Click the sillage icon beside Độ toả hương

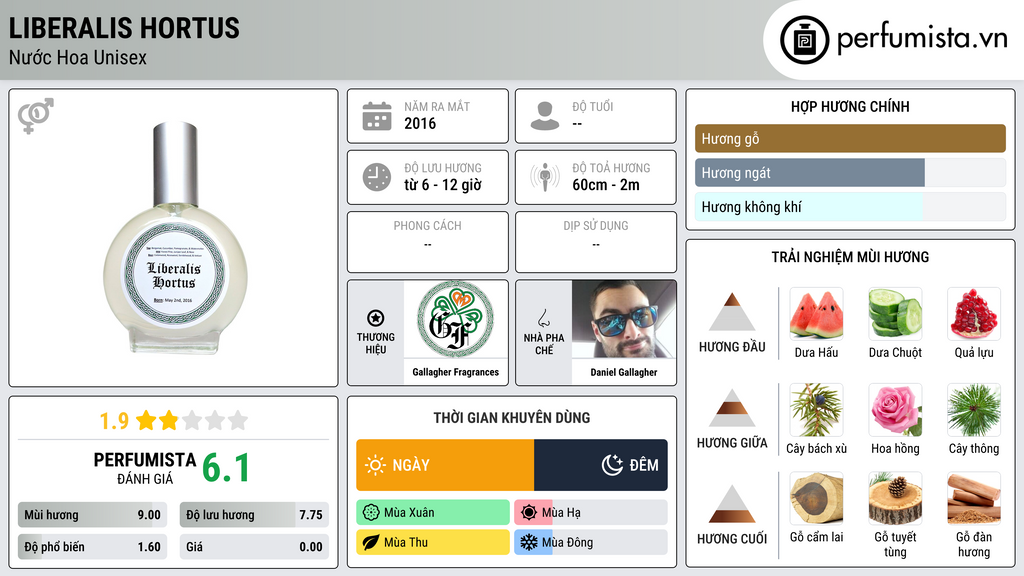pos(545,177)
